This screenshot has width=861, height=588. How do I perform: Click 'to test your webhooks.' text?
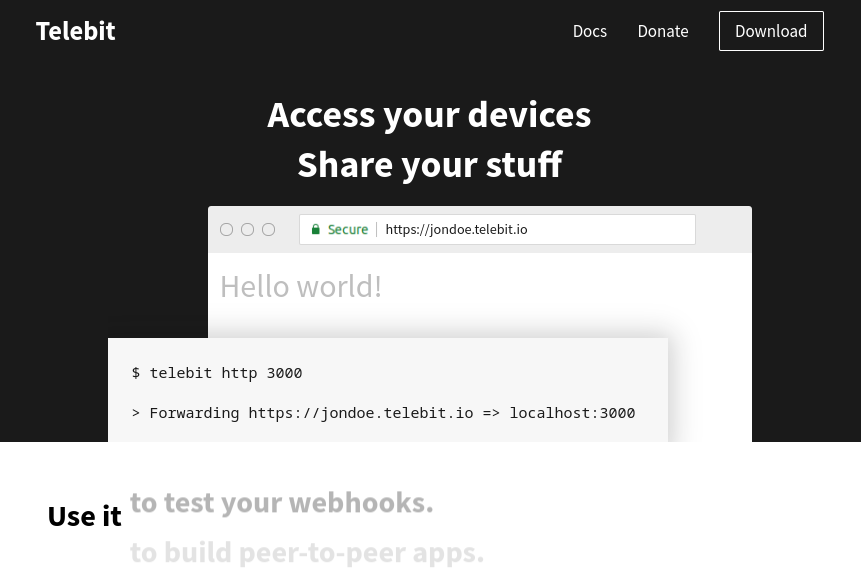pyautogui.click(x=282, y=503)
